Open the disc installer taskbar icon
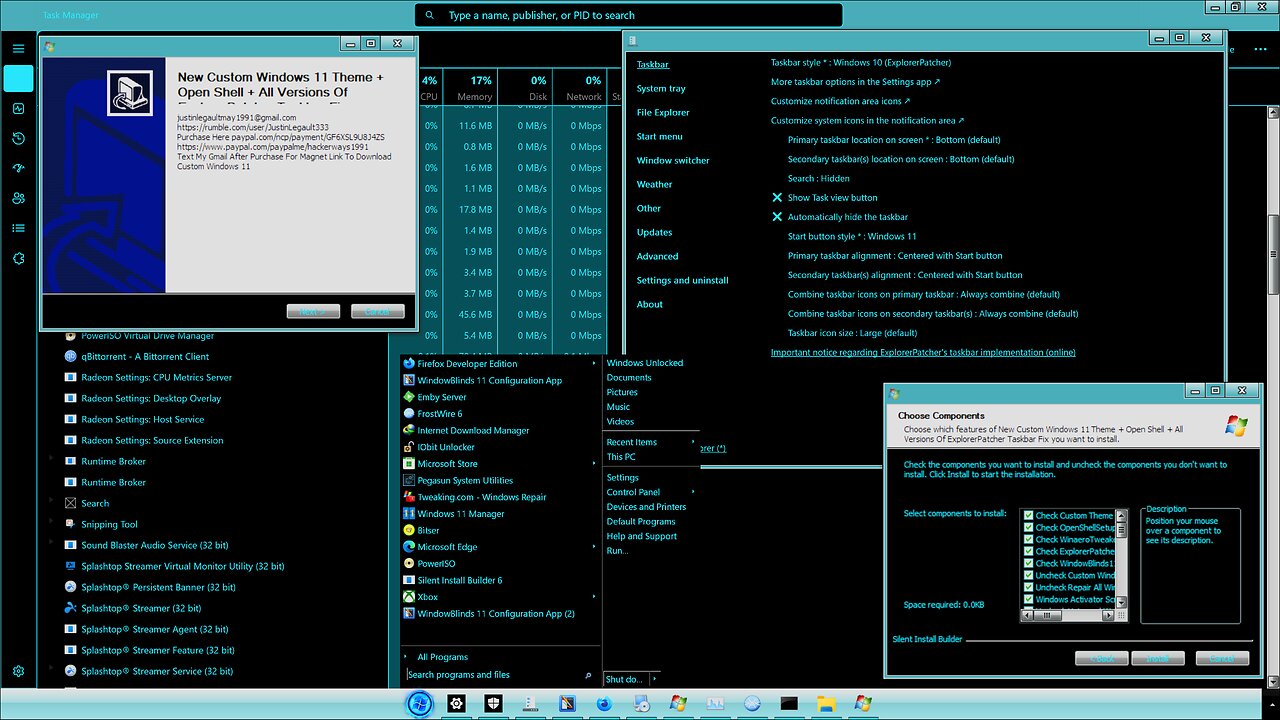 click(x=641, y=704)
